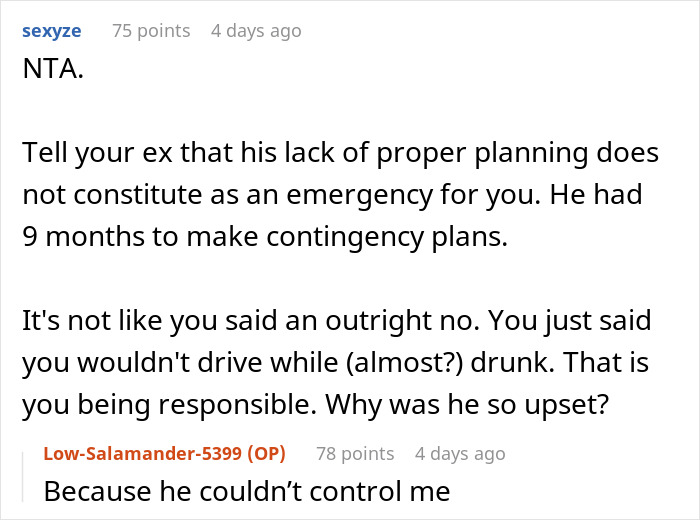Open the sexyze user profile link
This screenshot has height=520, width=700.
pyautogui.click(x=50, y=31)
